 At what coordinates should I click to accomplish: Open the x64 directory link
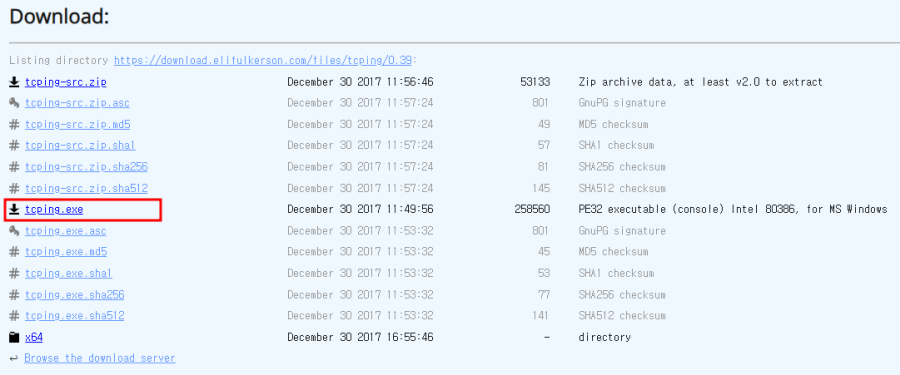pos(34,338)
